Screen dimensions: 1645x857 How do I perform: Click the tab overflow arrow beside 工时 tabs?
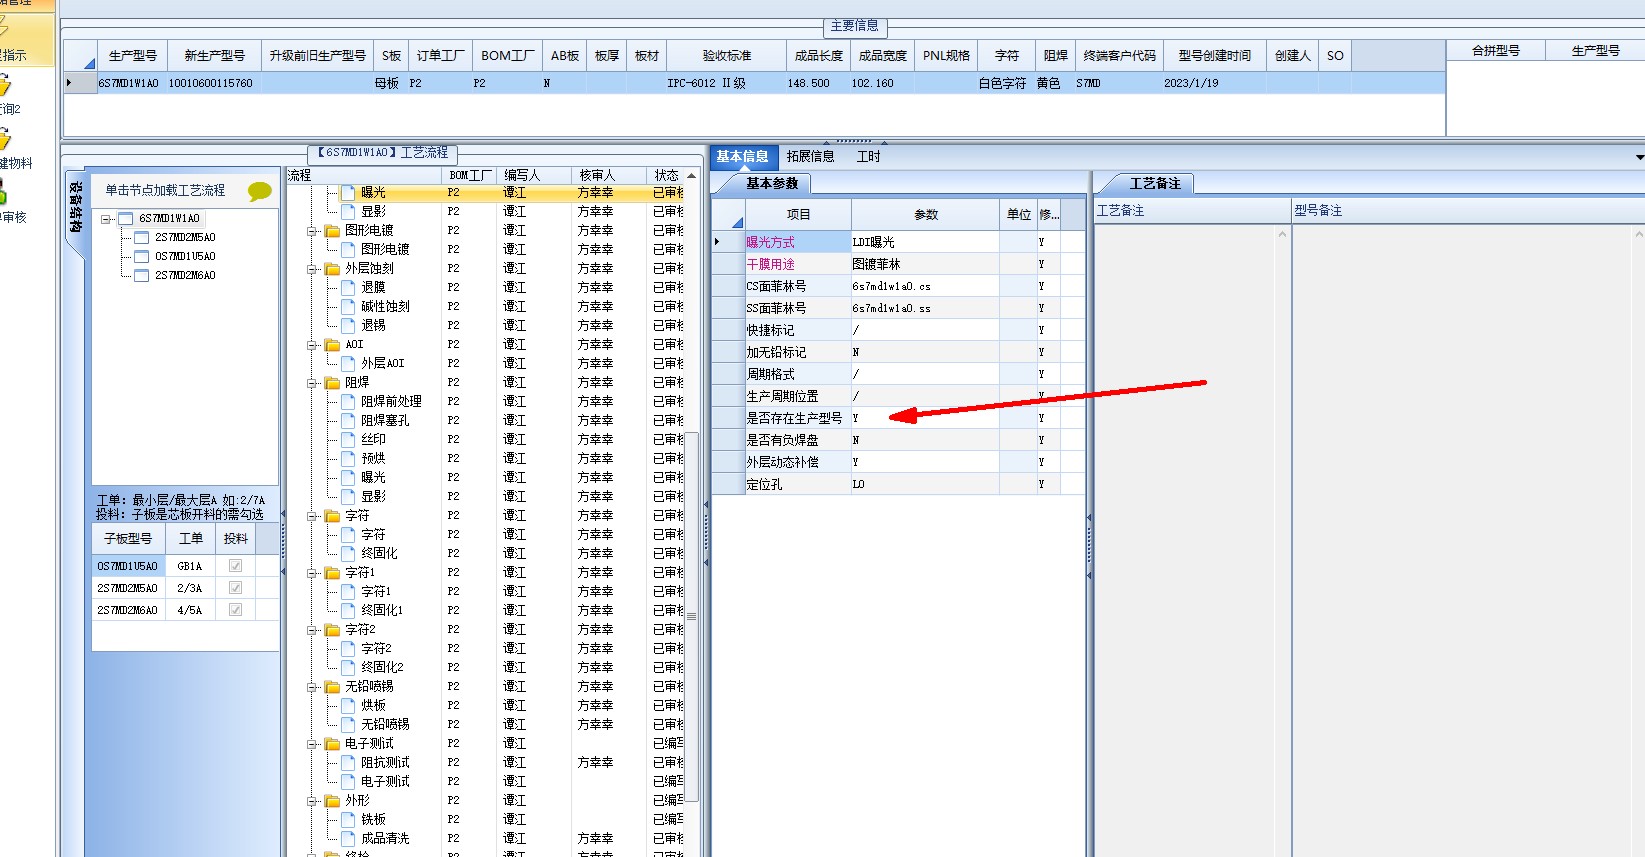[x=1639, y=157]
